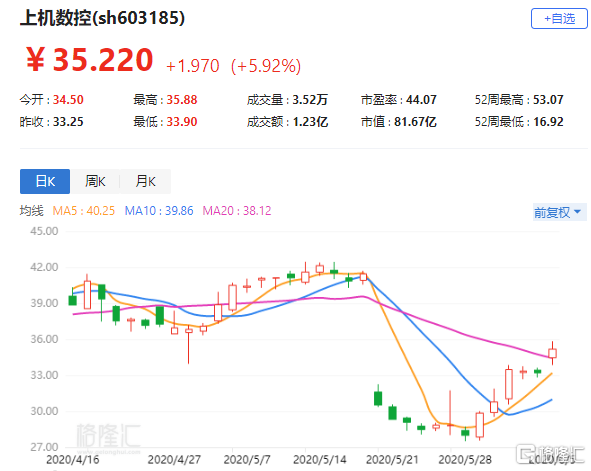Click the 36.00 y-axis label
591x471 pixels.
point(44,339)
